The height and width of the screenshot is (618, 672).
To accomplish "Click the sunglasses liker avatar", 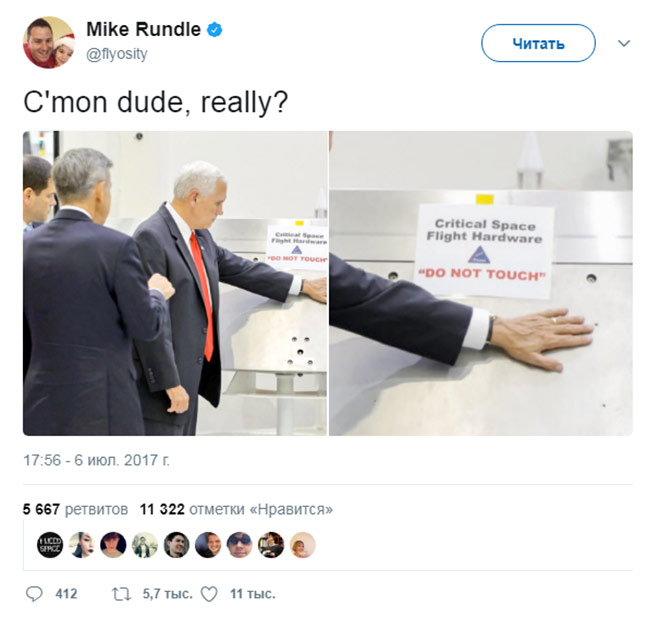I will pyautogui.click(x=240, y=545).
